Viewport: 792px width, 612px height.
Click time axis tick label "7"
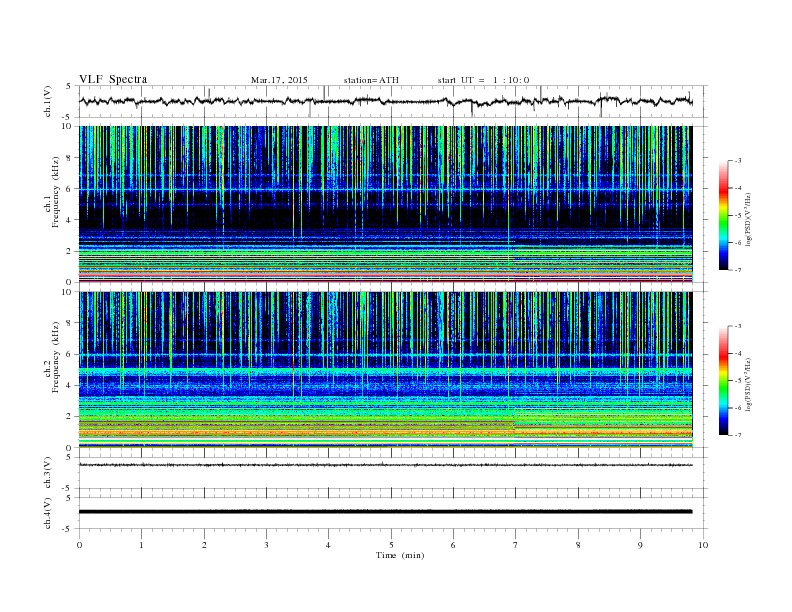coord(516,545)
